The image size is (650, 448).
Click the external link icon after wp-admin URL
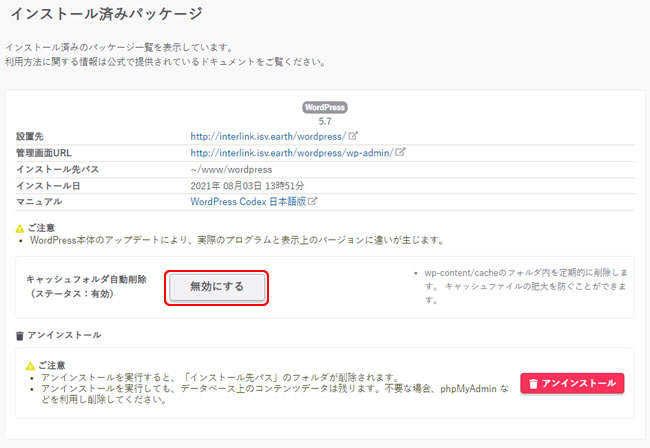[400, 152]
